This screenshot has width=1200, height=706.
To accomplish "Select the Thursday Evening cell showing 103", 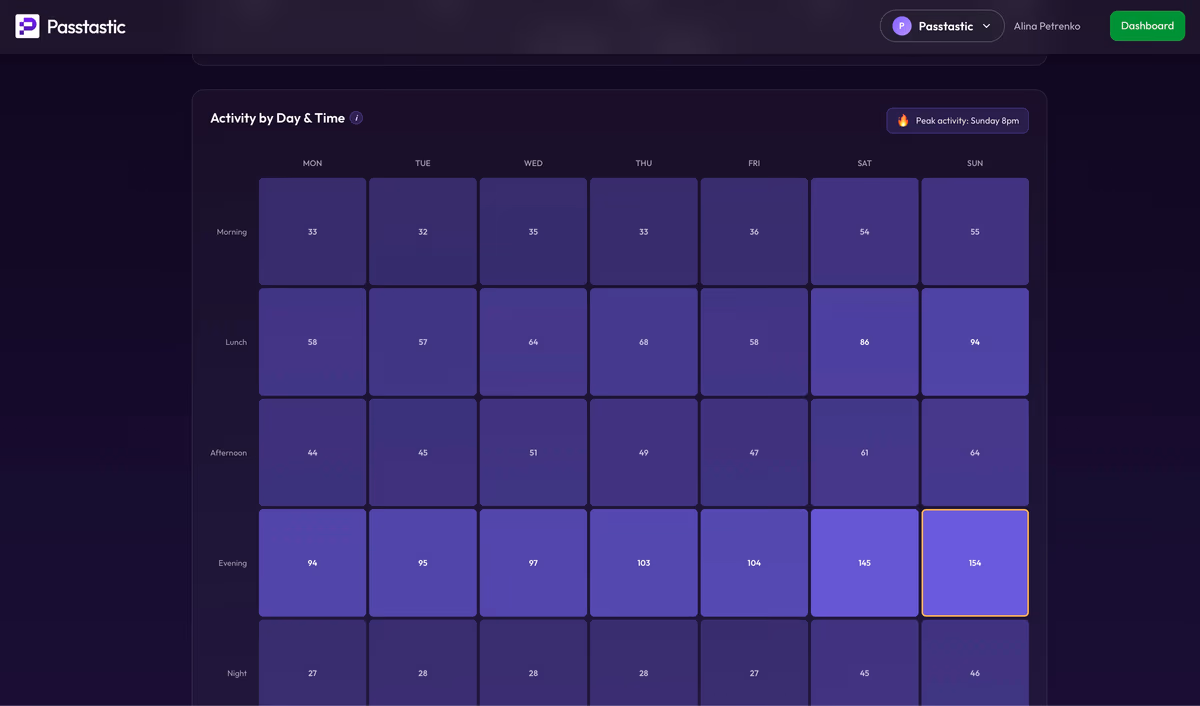I will click(644, 563).
